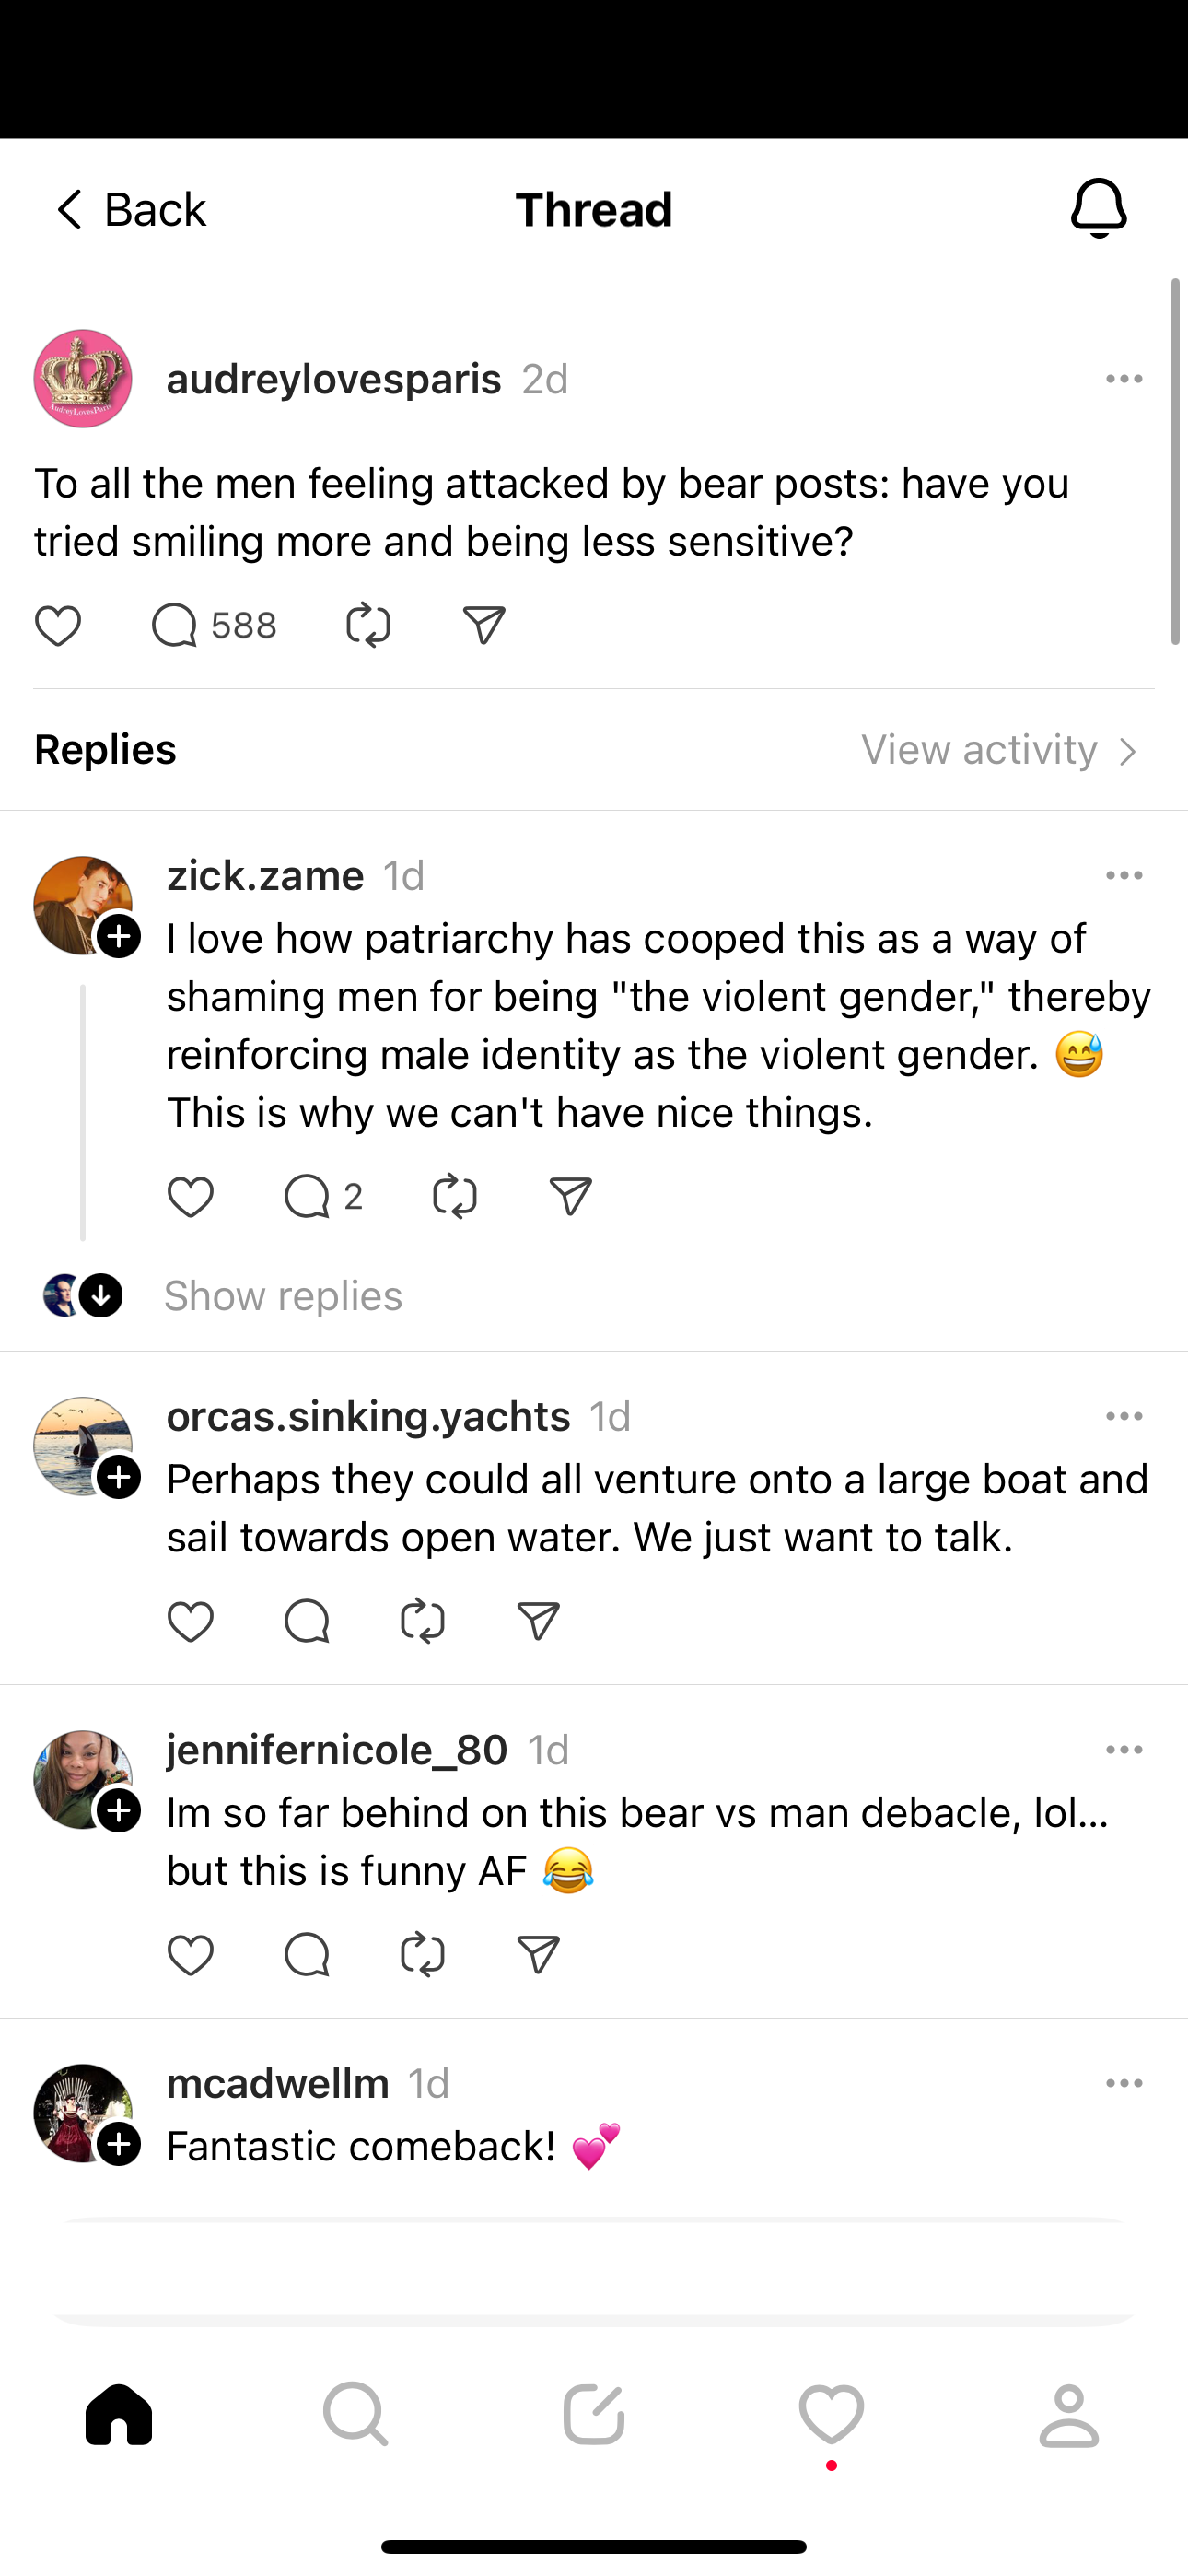Like zick.zame's patriarchy reply
This screenshot has width=1188, height=2576.
[190, 1197]
